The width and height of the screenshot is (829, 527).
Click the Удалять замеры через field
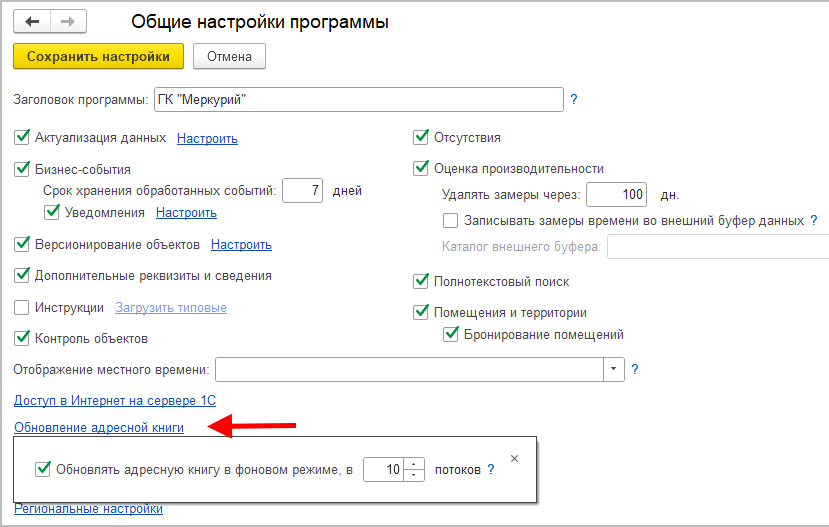click(x=616, y=195)
